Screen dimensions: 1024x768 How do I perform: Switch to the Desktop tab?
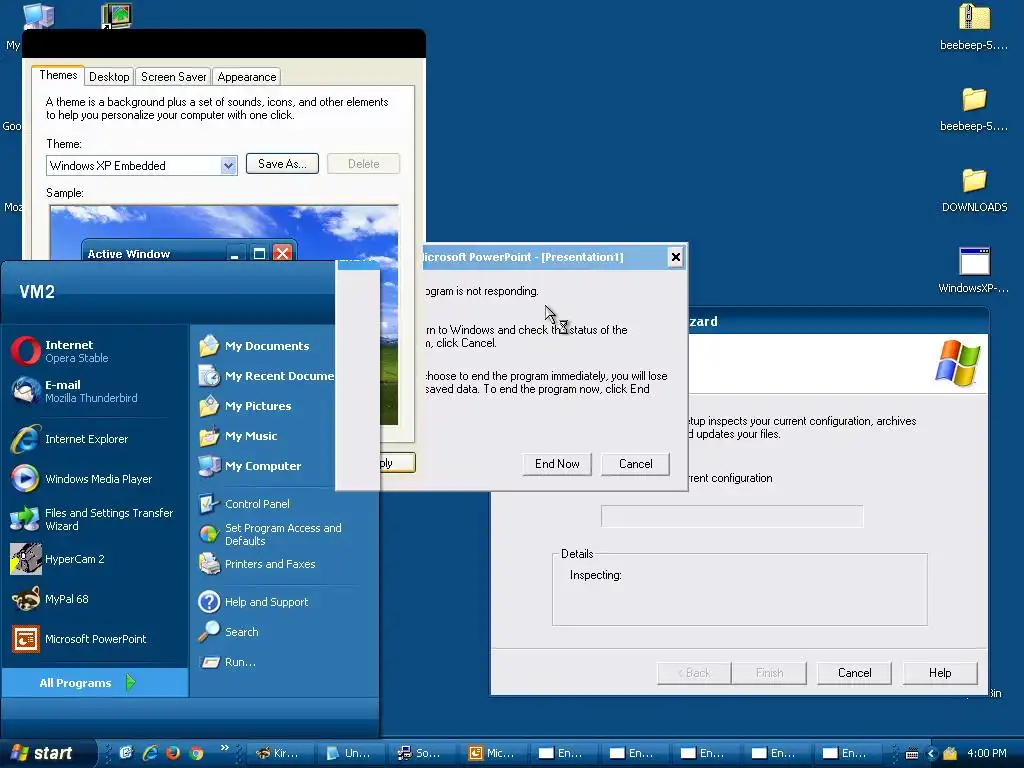[x=109, y=76]
